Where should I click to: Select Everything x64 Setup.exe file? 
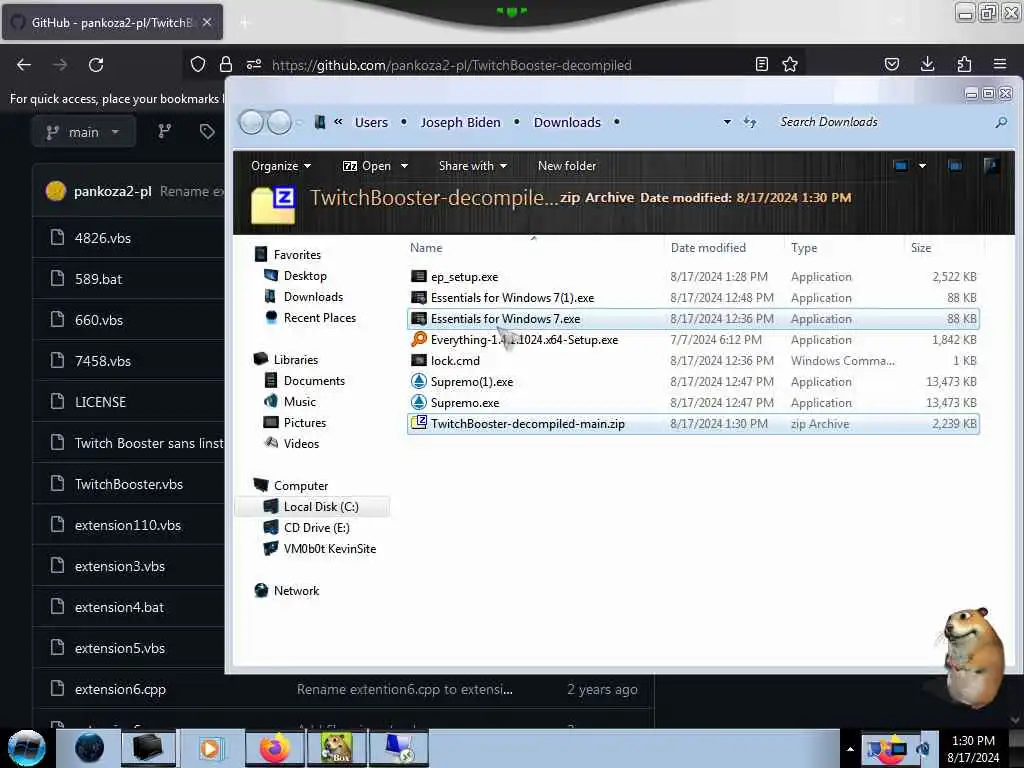(693, 340)
